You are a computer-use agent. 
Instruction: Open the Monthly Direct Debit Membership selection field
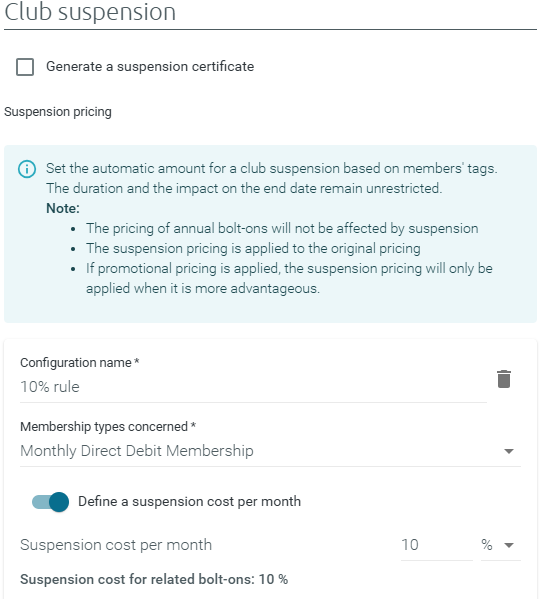point(270,451)
